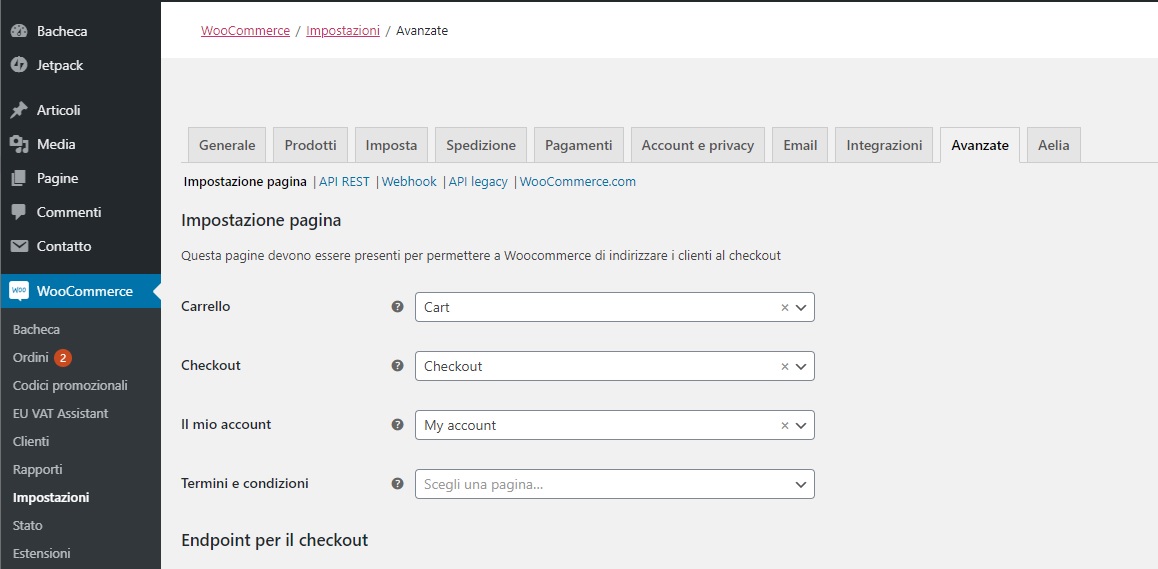This screenshot has height=569, width=1158.
Task: Open the Il mio account dropdown arrow
Action: pyautogui.click(x=801, y=426)
